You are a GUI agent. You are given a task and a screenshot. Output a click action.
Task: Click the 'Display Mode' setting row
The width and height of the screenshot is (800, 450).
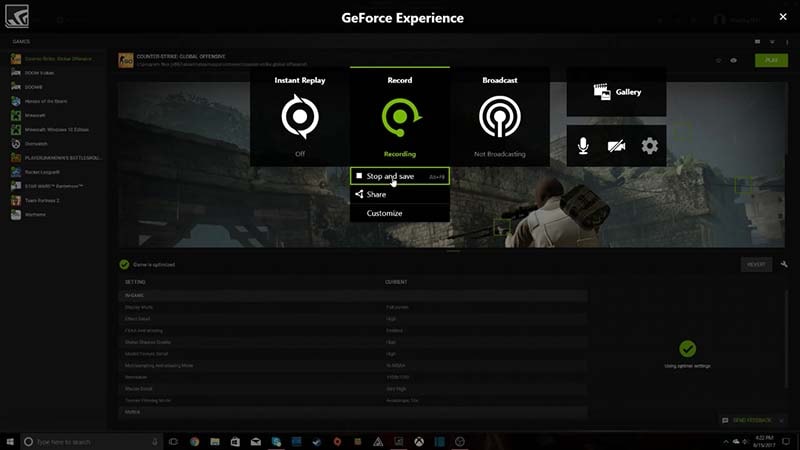point(353,307)
